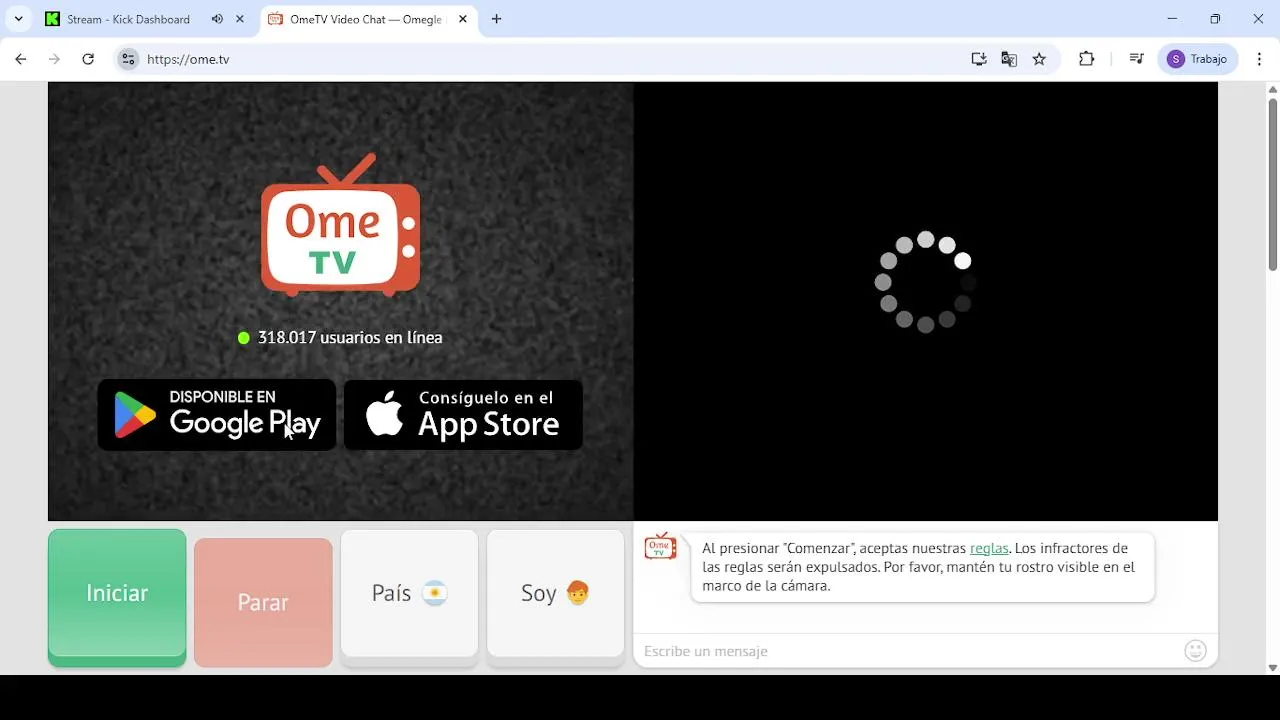Click the OmeTV television logo
The height and width of the screenshot is (720, 1280).
tap(340, 226)
